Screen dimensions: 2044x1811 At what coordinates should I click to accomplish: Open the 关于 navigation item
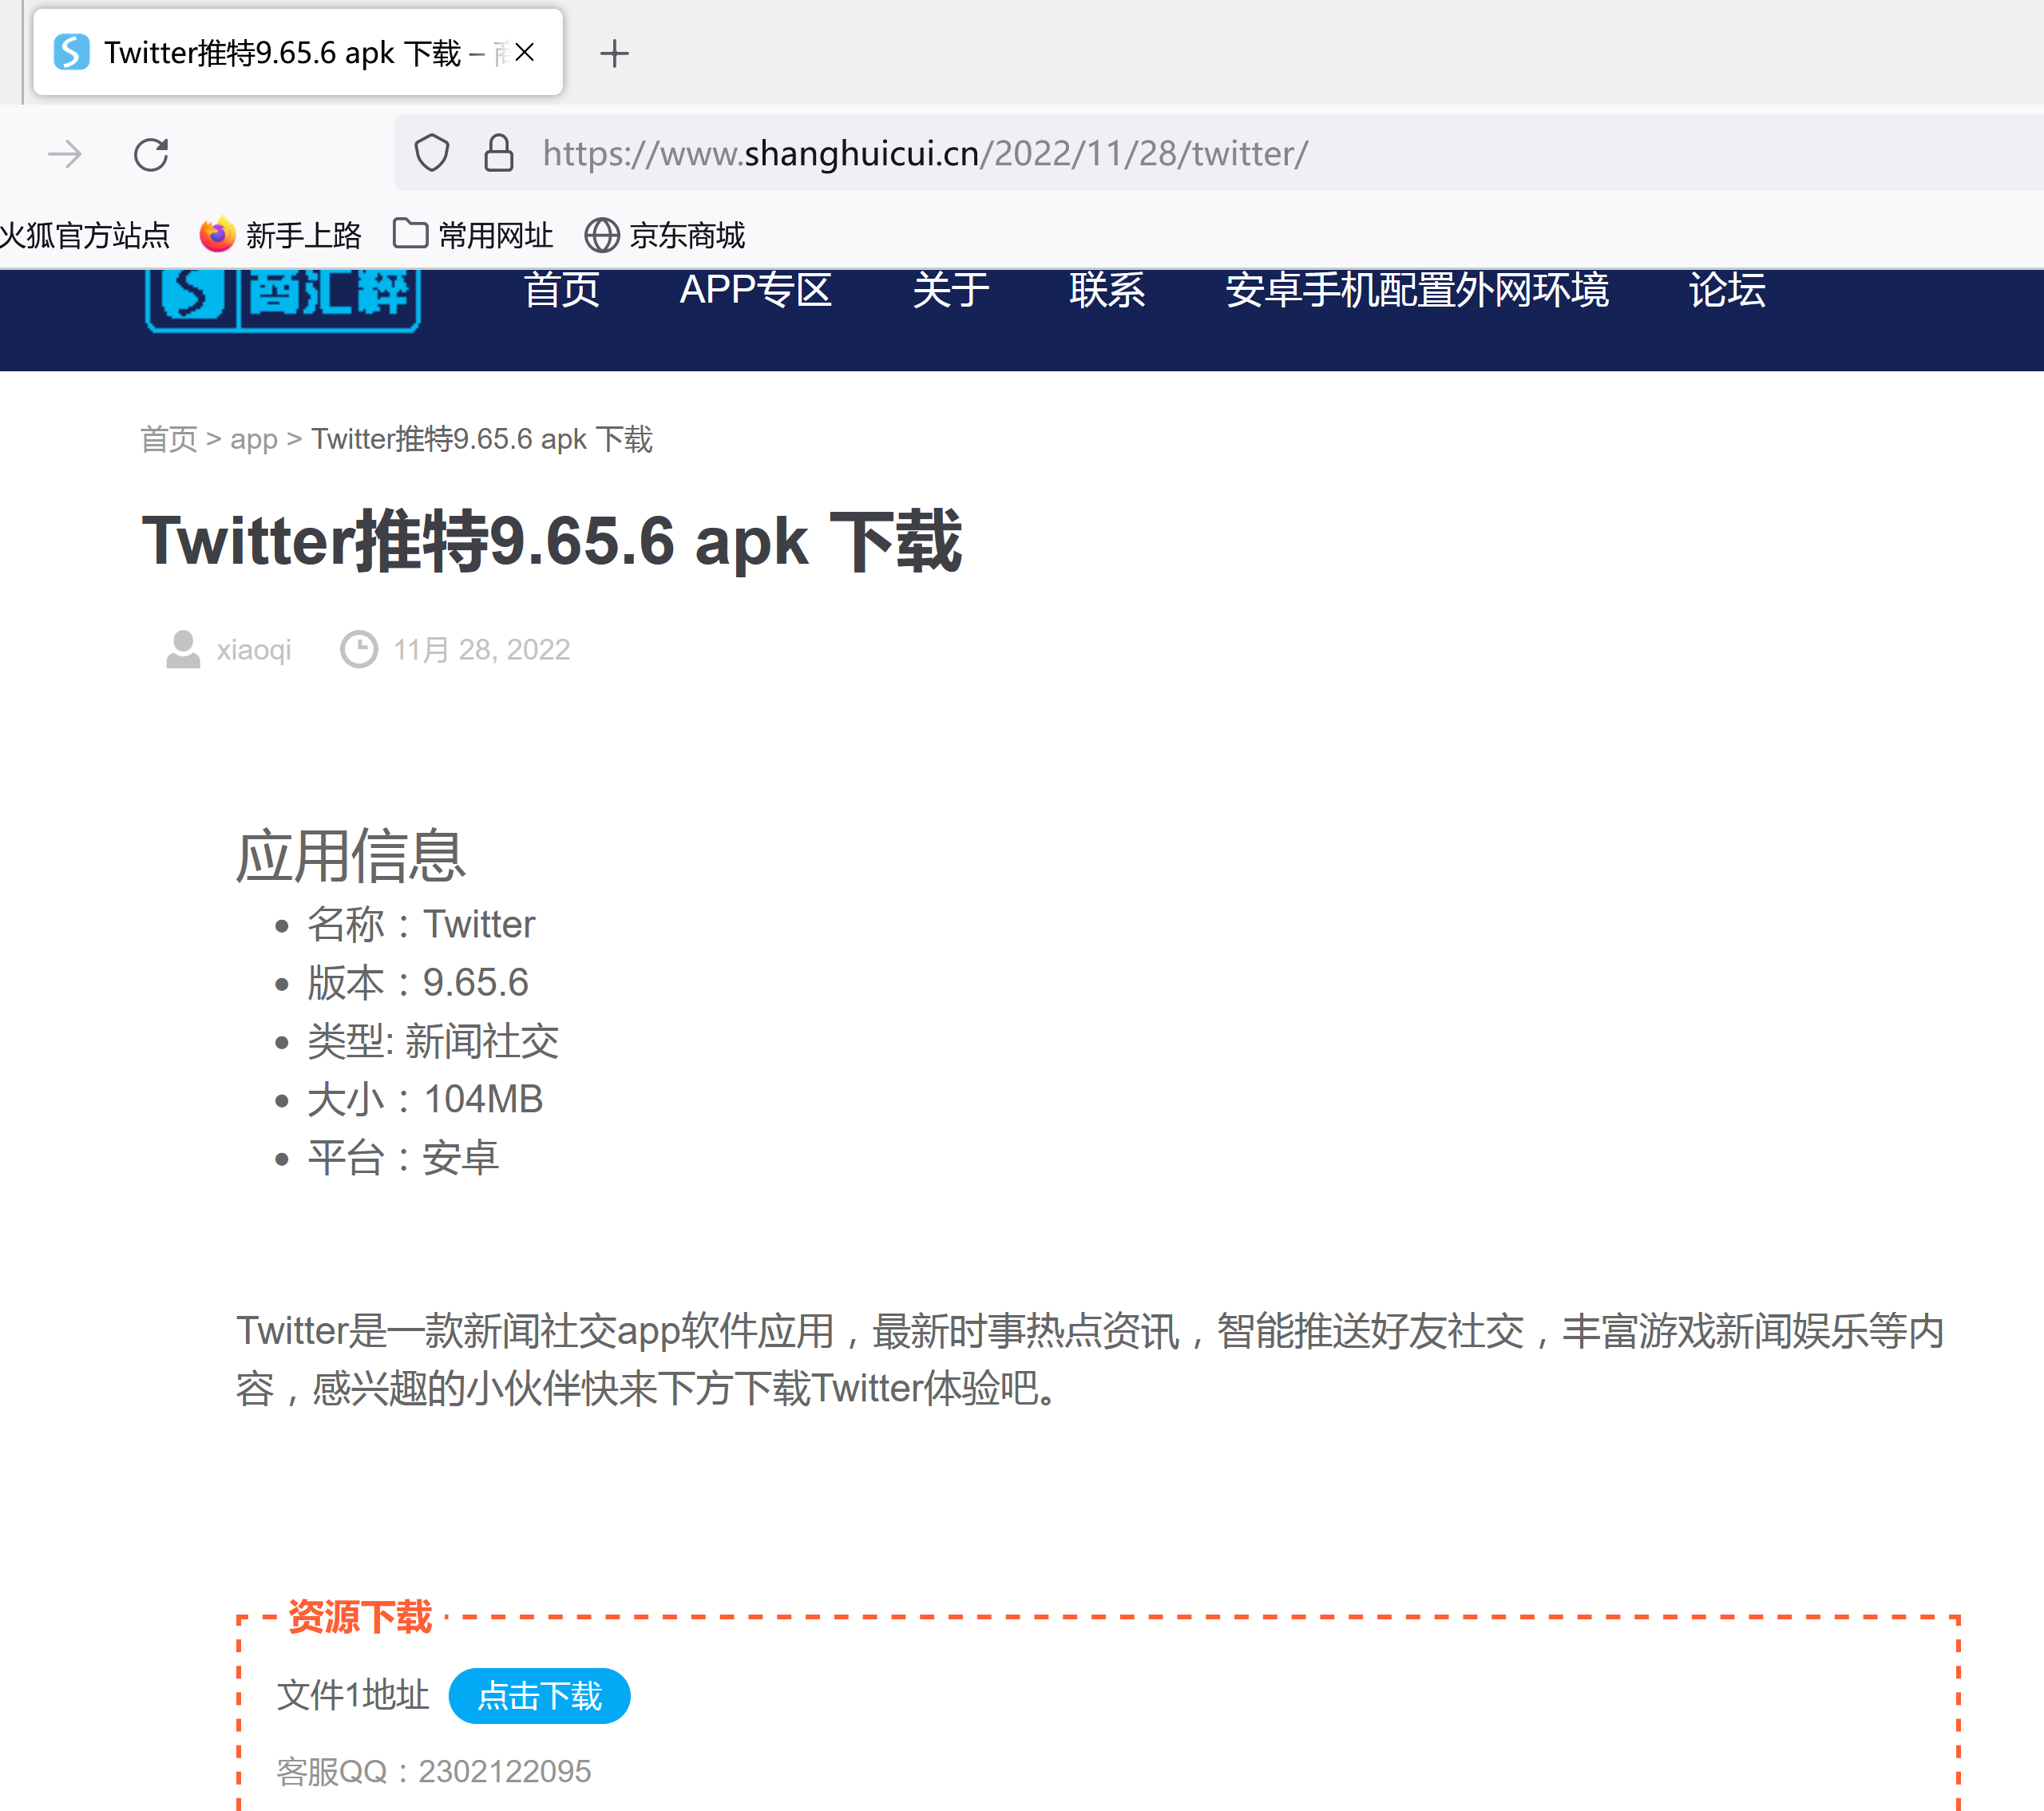click(950, 290)
